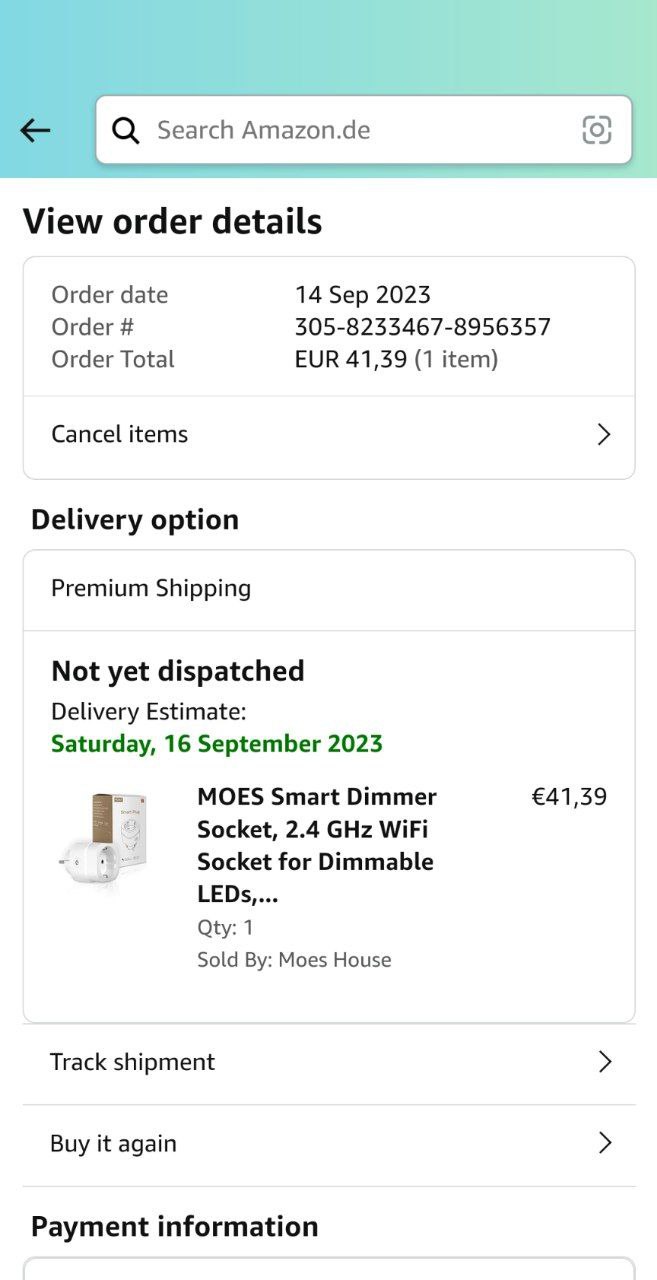Open the camera scan search icon
657x1280 pixels.
(x=597, y=130)
